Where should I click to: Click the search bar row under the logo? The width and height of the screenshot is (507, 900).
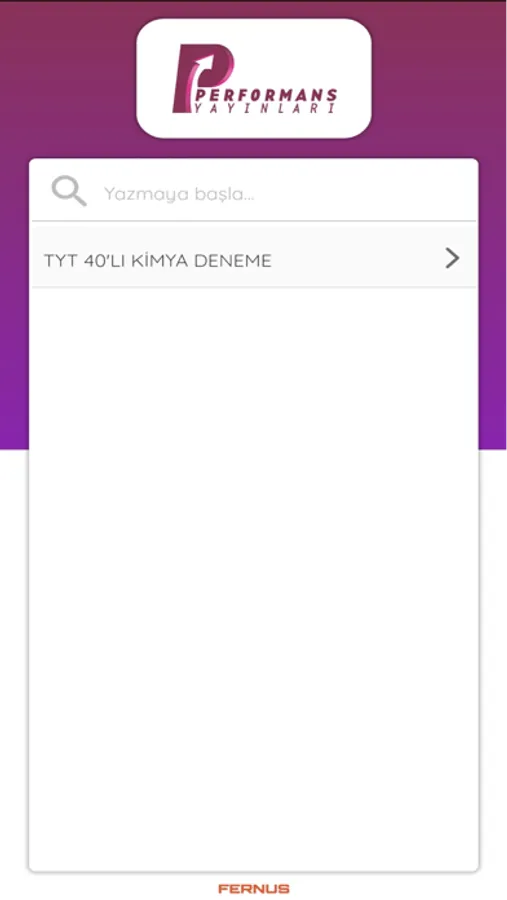254,191
